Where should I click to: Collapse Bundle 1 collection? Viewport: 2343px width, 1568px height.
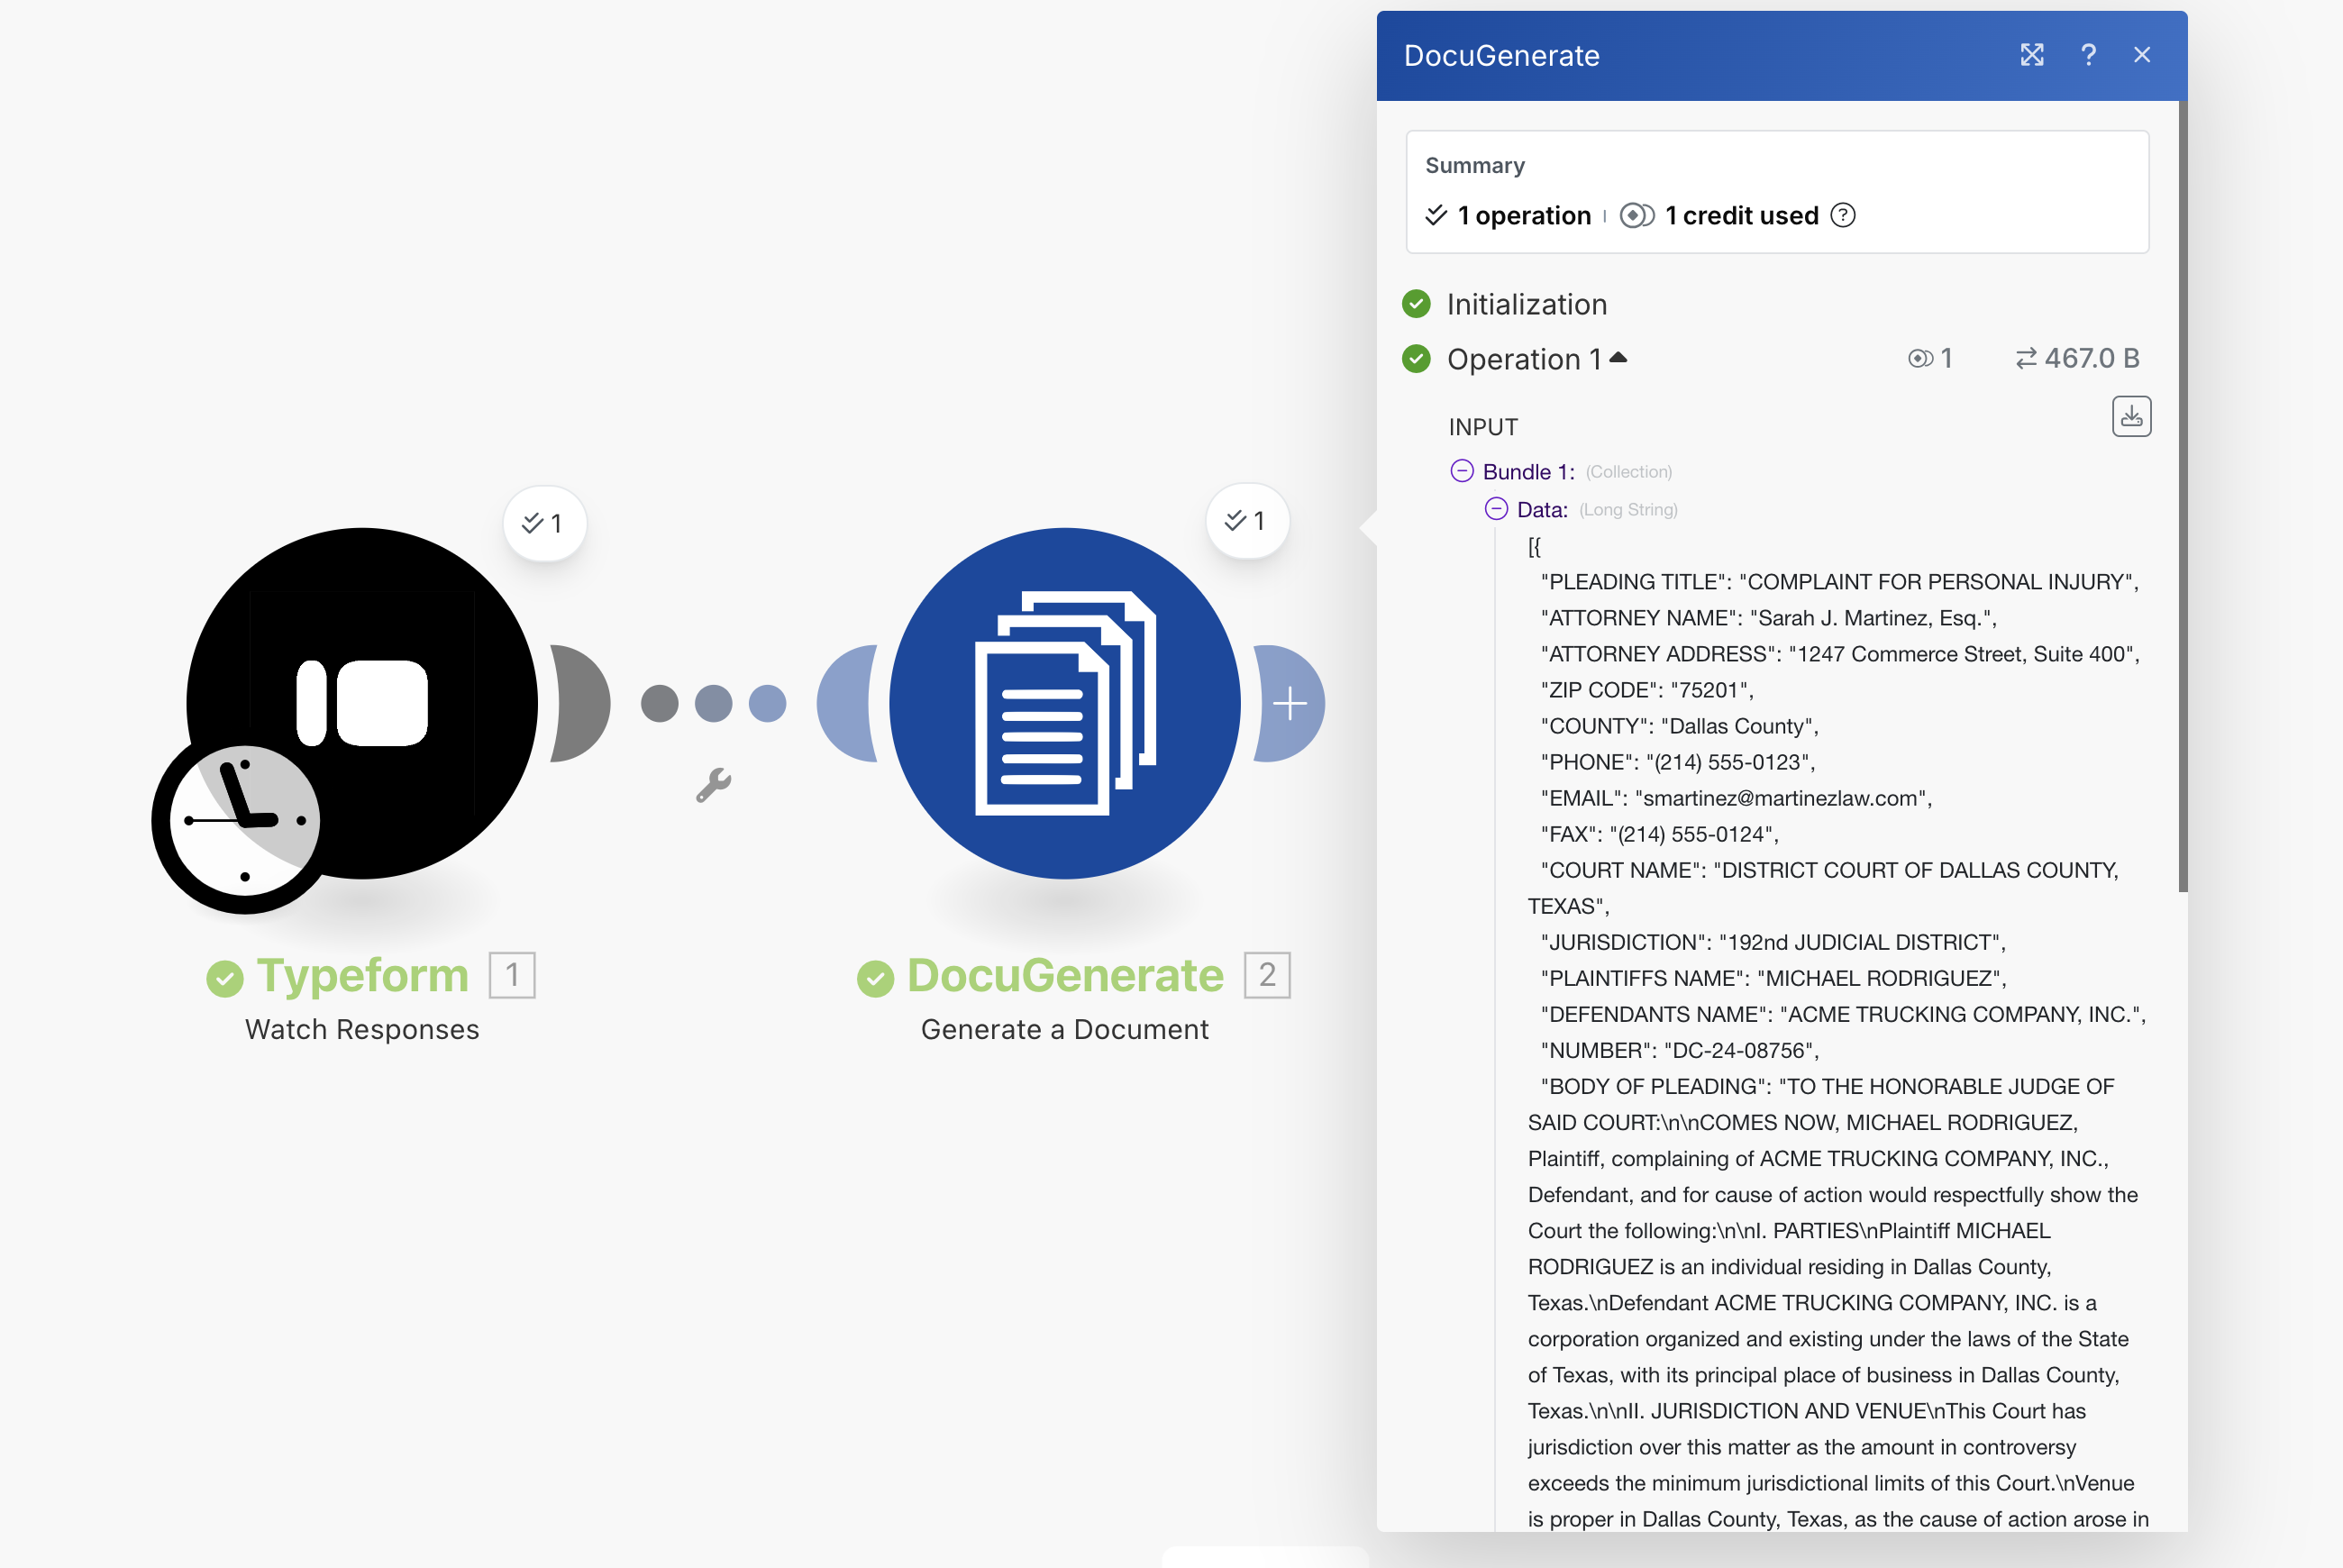(1462, 471)
